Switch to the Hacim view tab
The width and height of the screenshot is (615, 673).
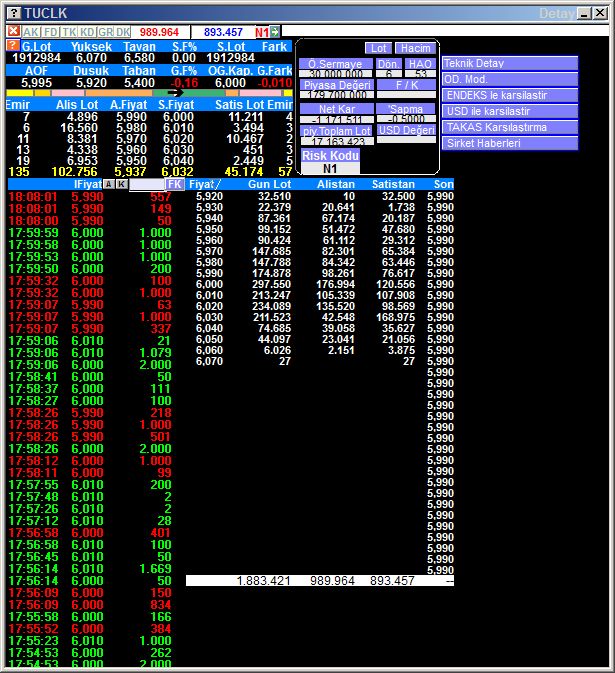tap(413, 48)
